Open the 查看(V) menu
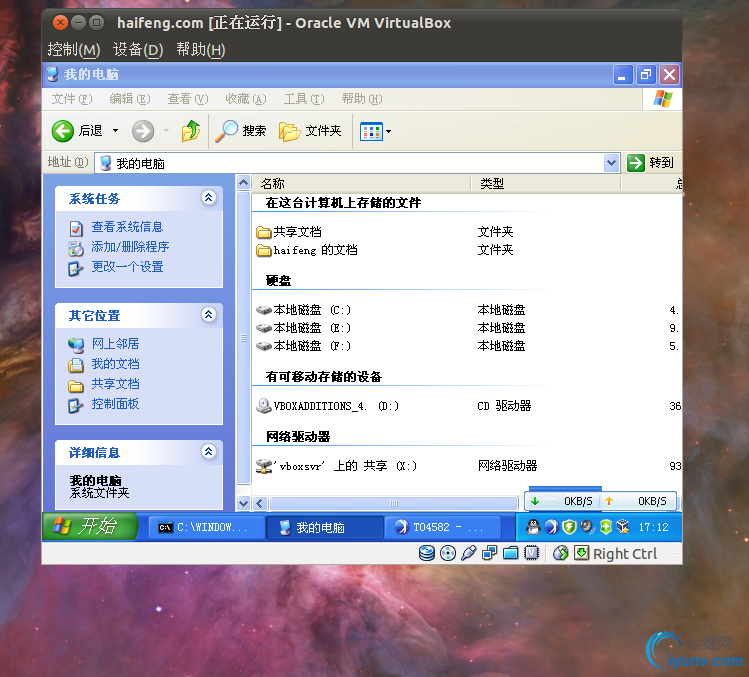749x677 pixels. [x=188, y=99]
